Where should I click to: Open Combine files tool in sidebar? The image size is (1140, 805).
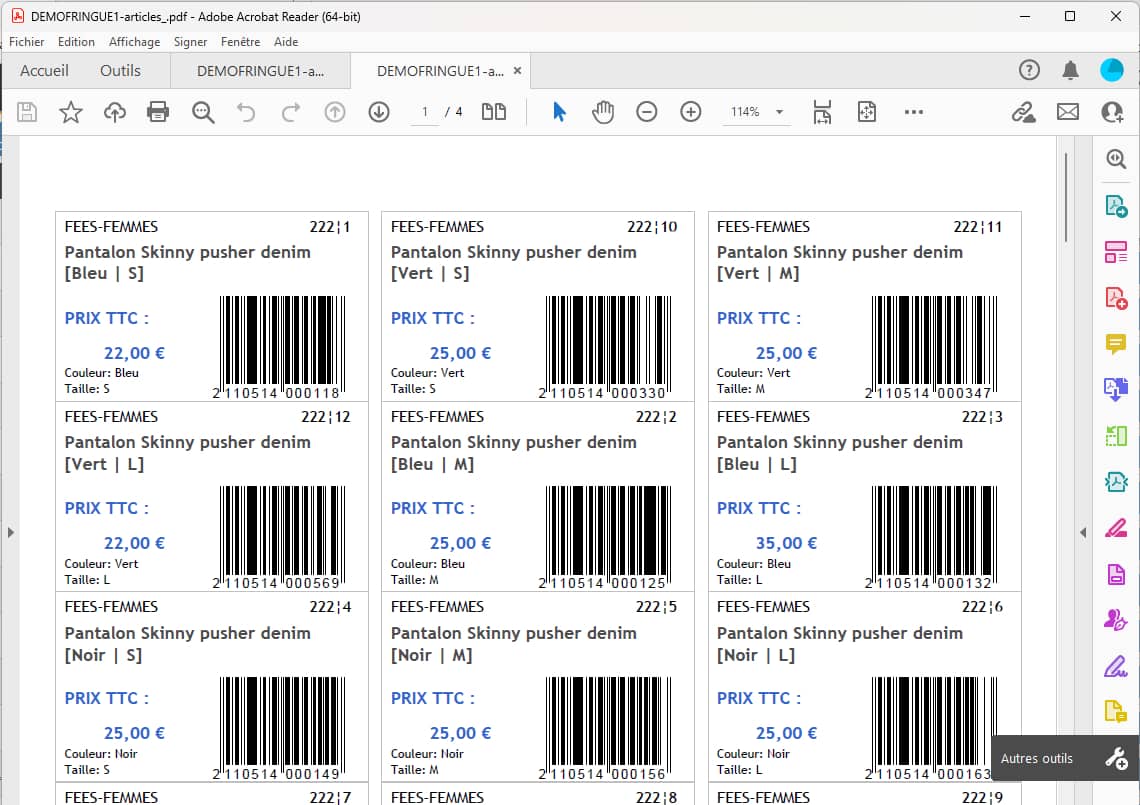click(x=1116, y=389)
